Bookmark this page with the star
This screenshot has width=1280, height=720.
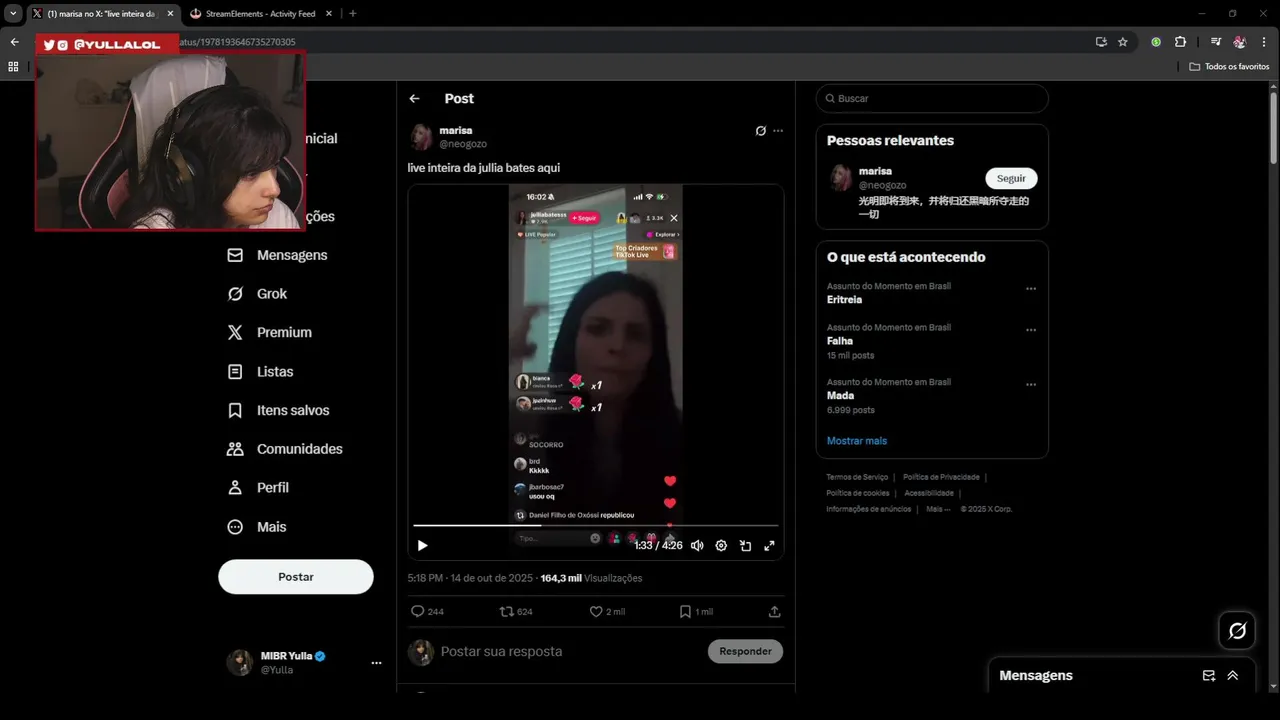tap(1123, 42)
